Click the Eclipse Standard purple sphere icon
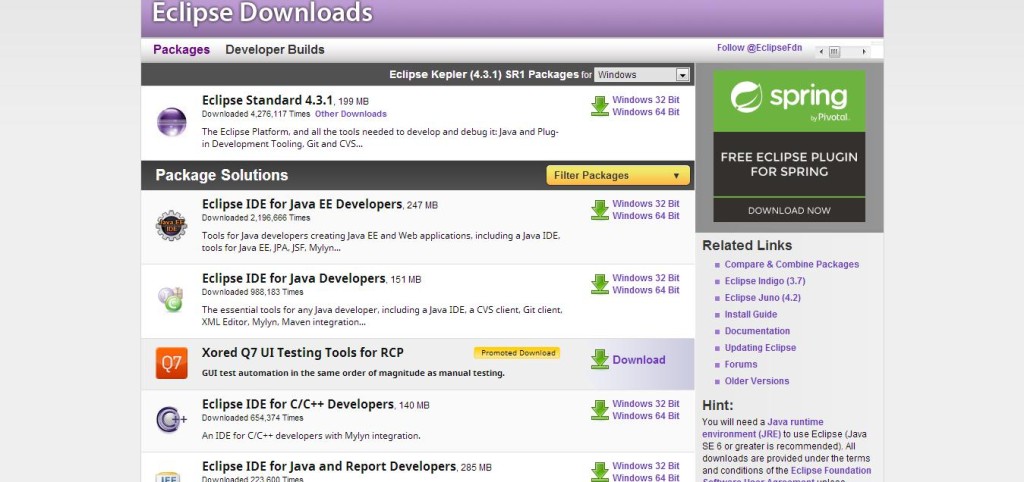Screen dimensions: 1024x482 [172, 121]
